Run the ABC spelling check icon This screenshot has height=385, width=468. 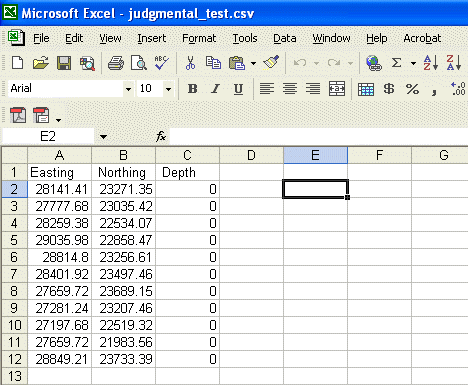coord(162,63)
